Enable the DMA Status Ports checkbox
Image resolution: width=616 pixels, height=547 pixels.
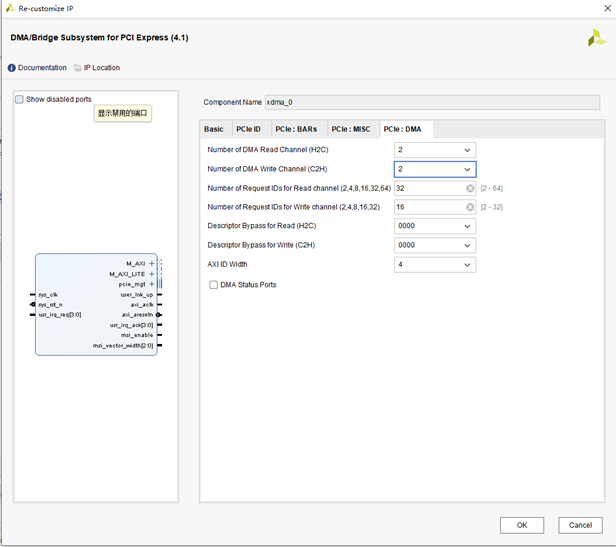pyautogui.click(x=213, y=285)
